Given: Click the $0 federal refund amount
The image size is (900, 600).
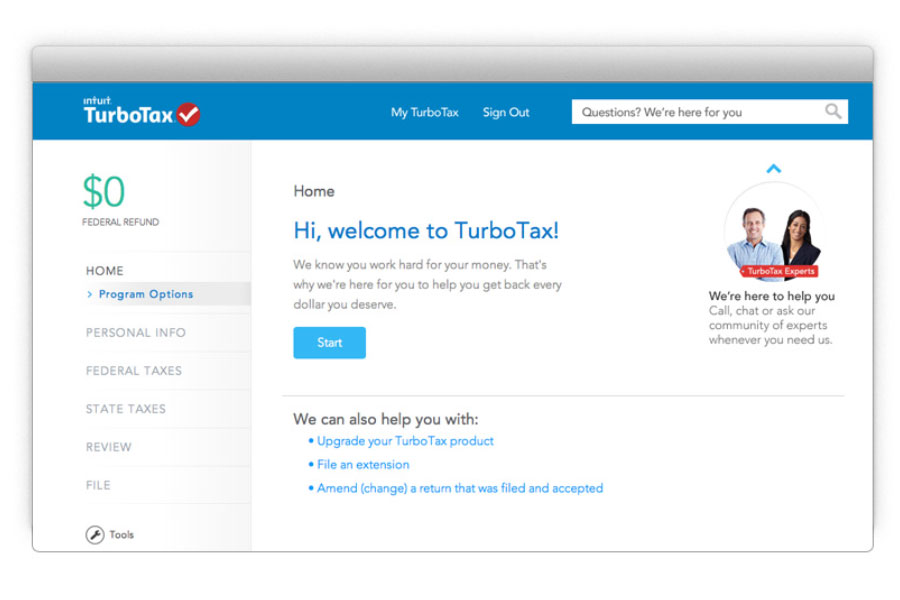Looking at the screenshot, I should pos(104,191).
